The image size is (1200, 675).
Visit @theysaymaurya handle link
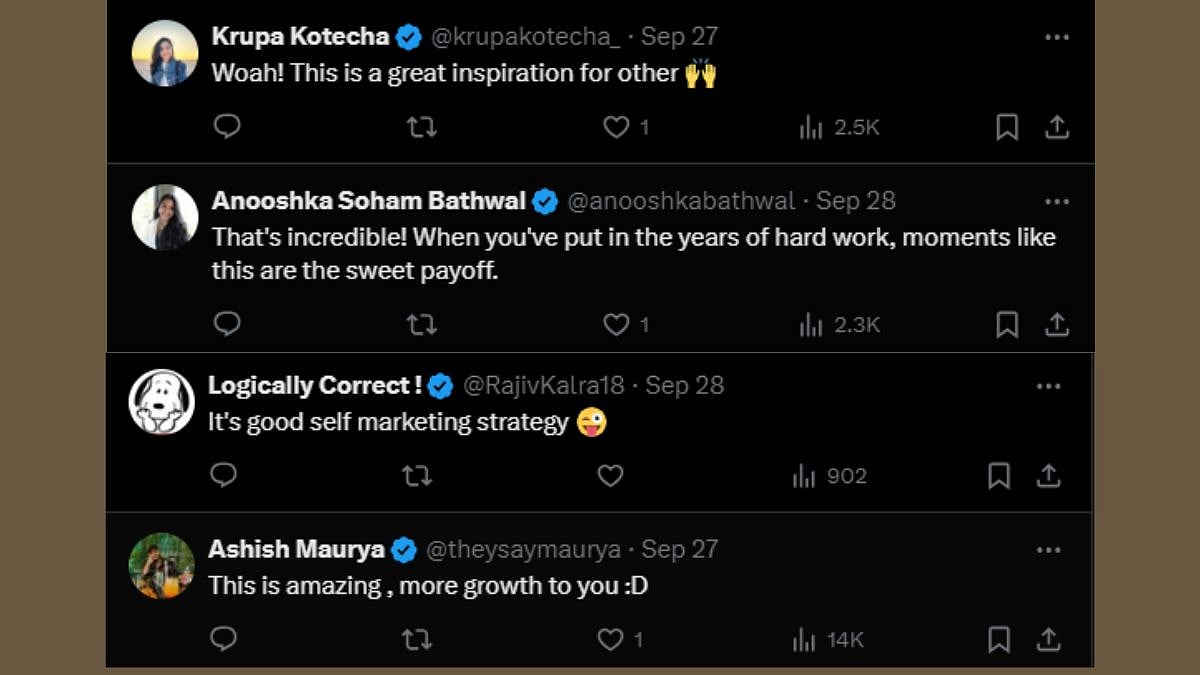tap(523, 550)
